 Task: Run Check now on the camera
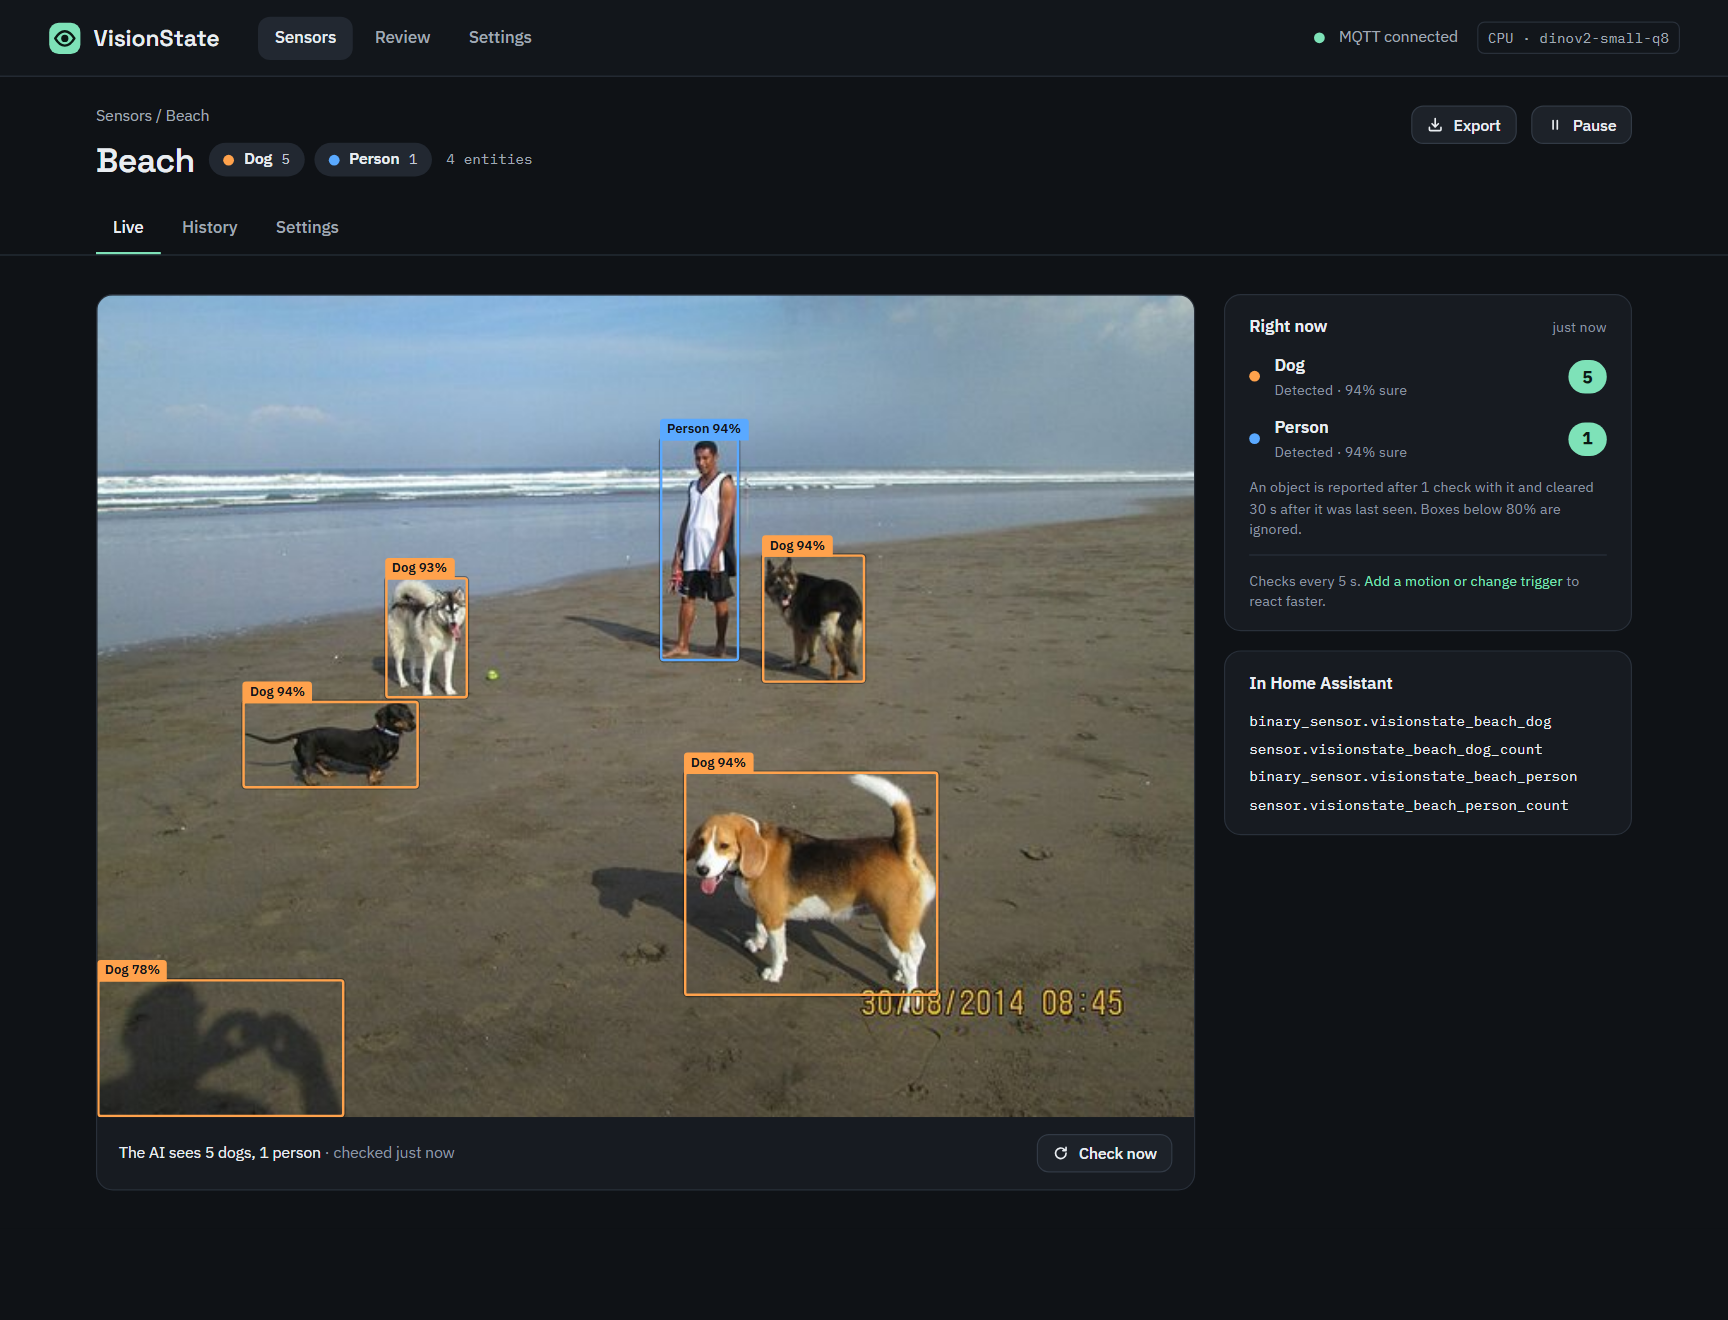point(1104,1153)
